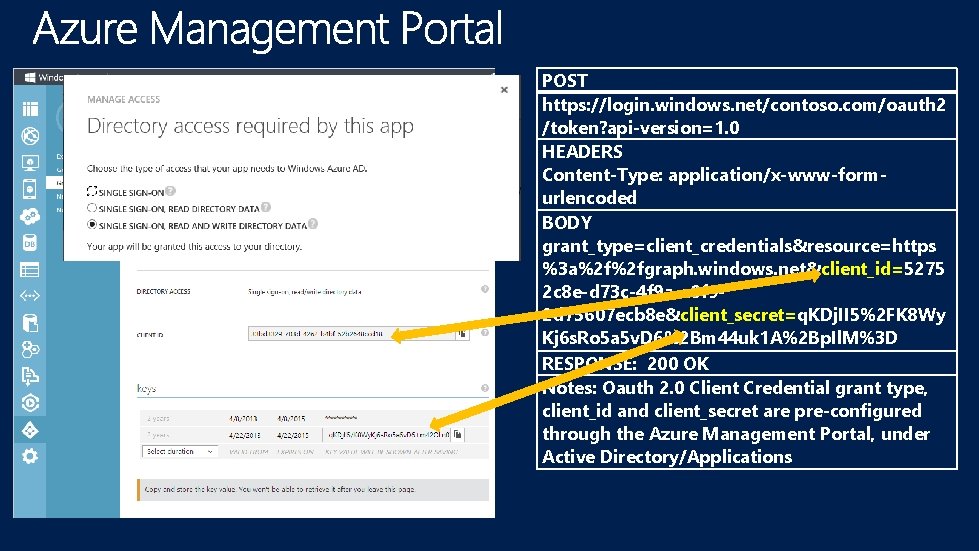Open the circular play-arrow sidebar icon
The image size is (979, 551).
[30, 403]
